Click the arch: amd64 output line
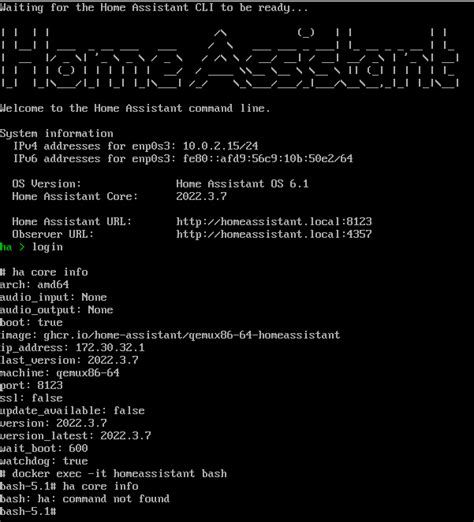This screenshot has width=474, height=522. 34,284
